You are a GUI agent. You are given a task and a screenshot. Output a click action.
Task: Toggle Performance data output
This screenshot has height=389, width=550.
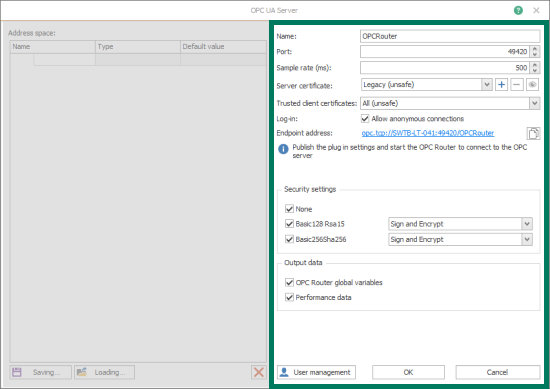(x=289, y=297)
